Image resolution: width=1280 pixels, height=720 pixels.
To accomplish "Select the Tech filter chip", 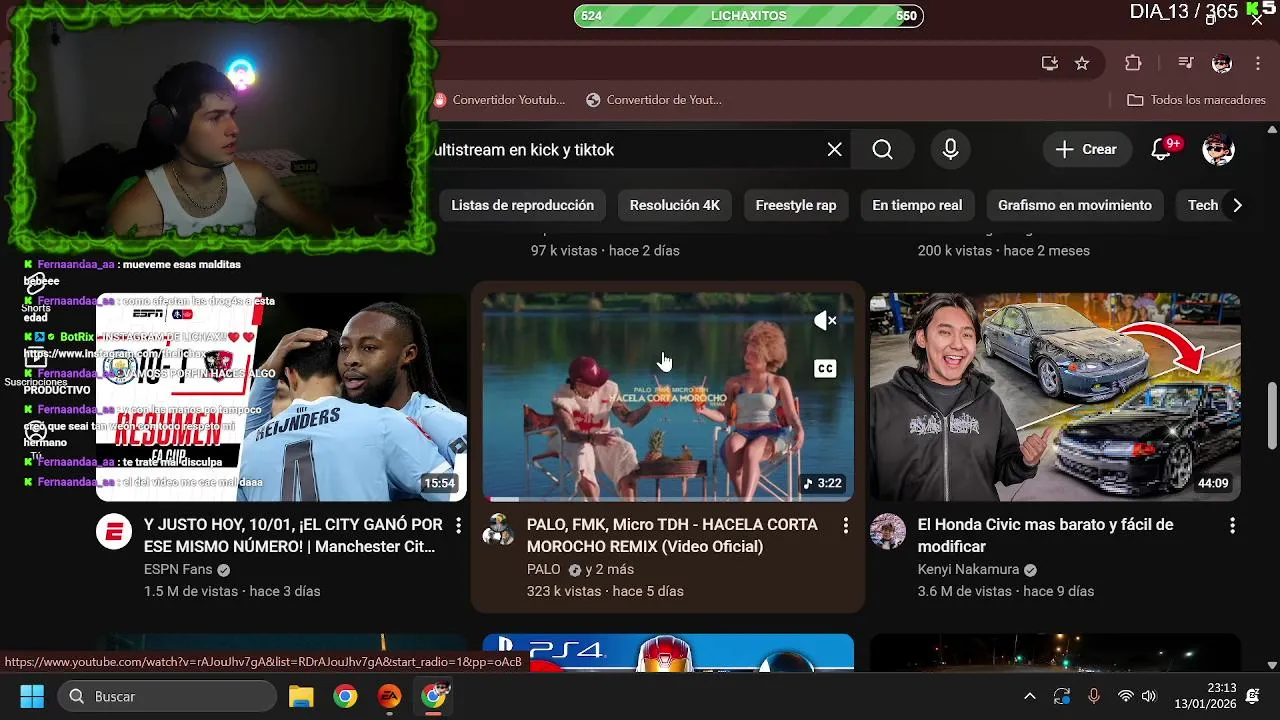I will (1201, 205).
